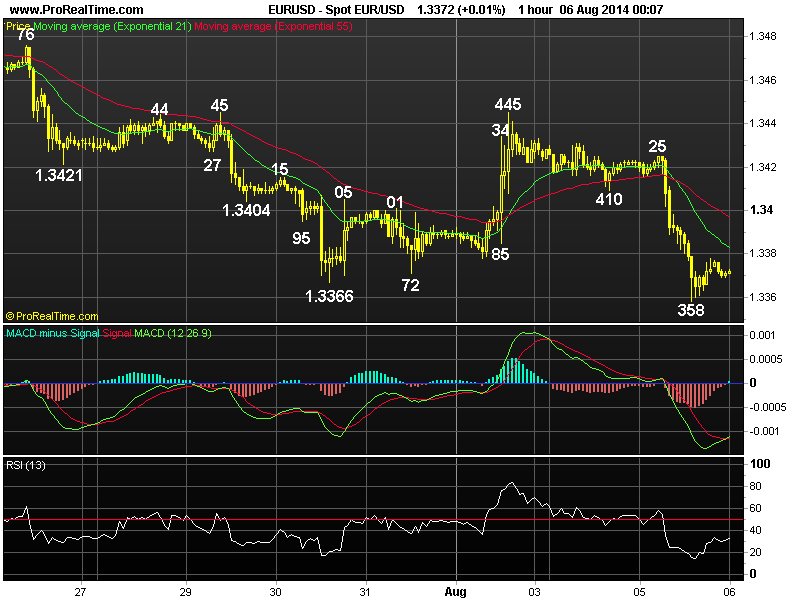Select the cyan "MACD minus Signal" legend label
Image resolution: width=800 pixels, height=600 pixels.
(x=53, y=333)
